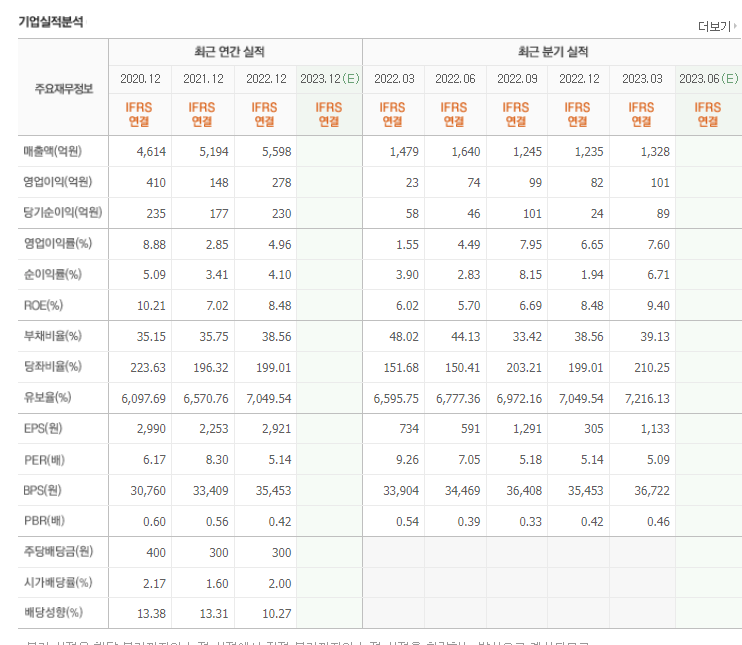Select the 순이익률(%) row label

pos(53,274)
